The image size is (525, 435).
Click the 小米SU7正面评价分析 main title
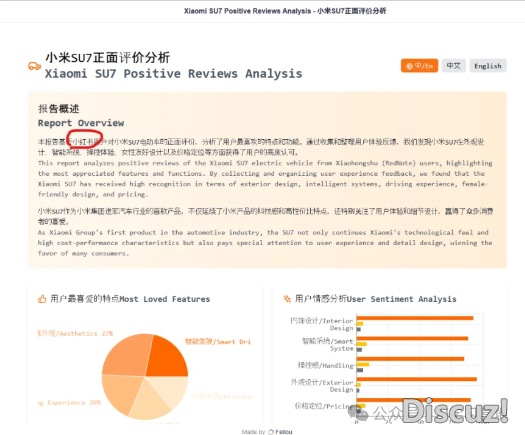pos(108,58)
